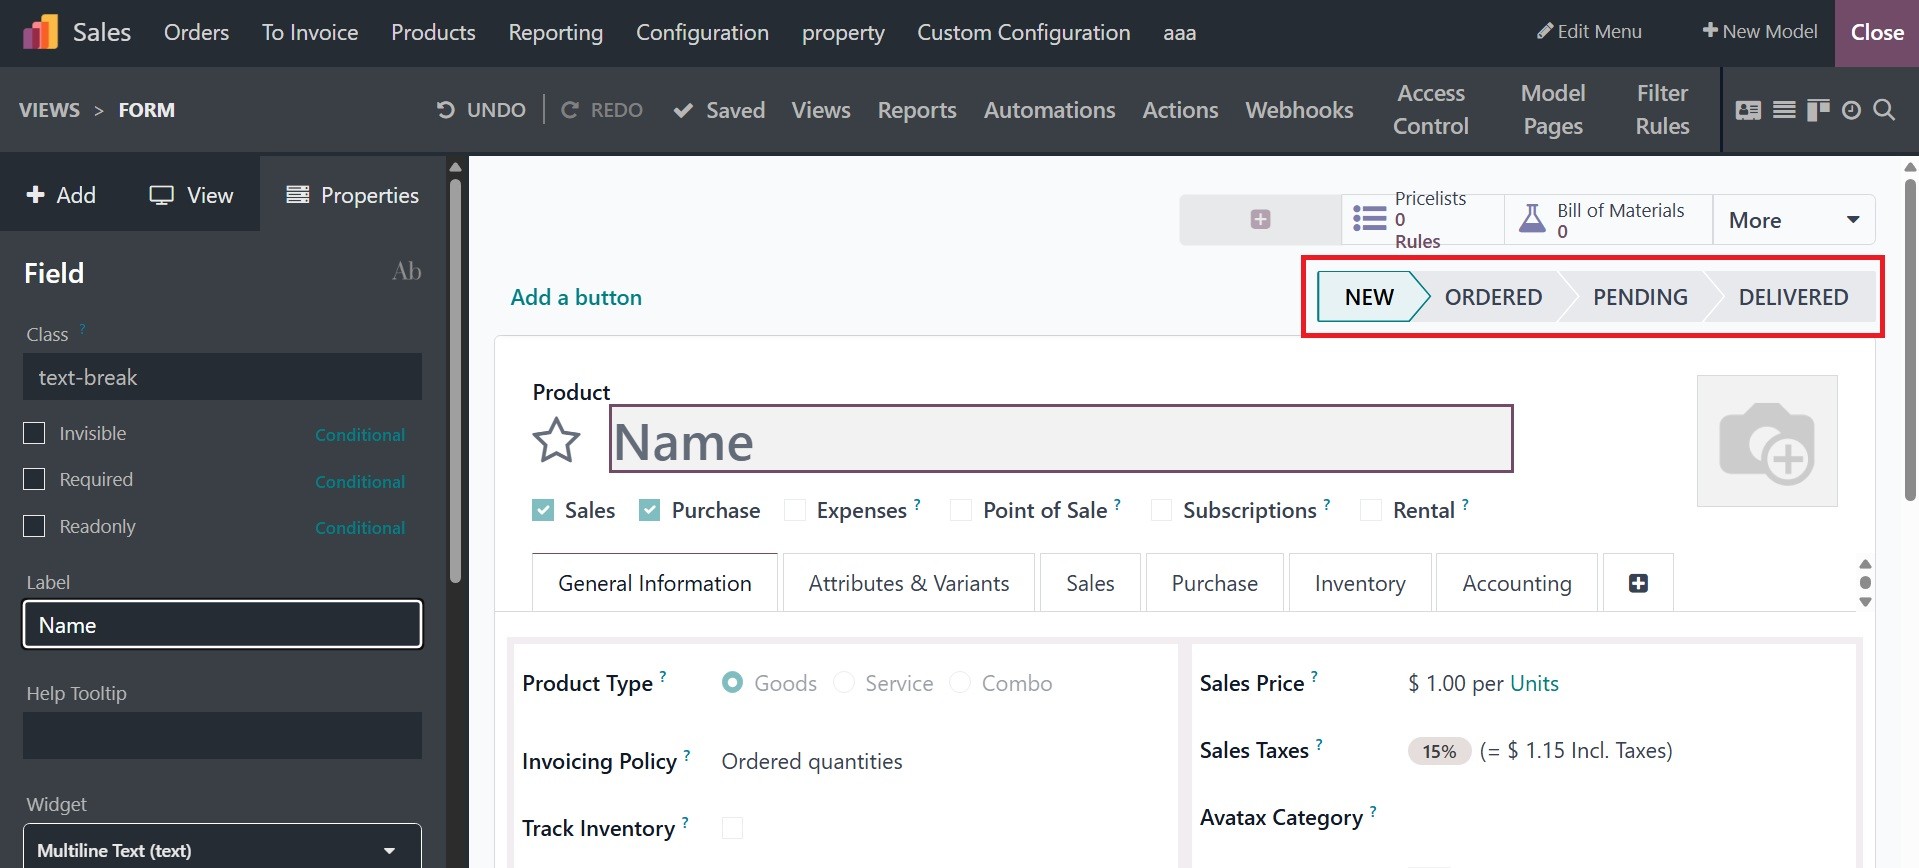Click the Redo button
This screenshot has height=868, width=1919.
click(x=602, y=110)
